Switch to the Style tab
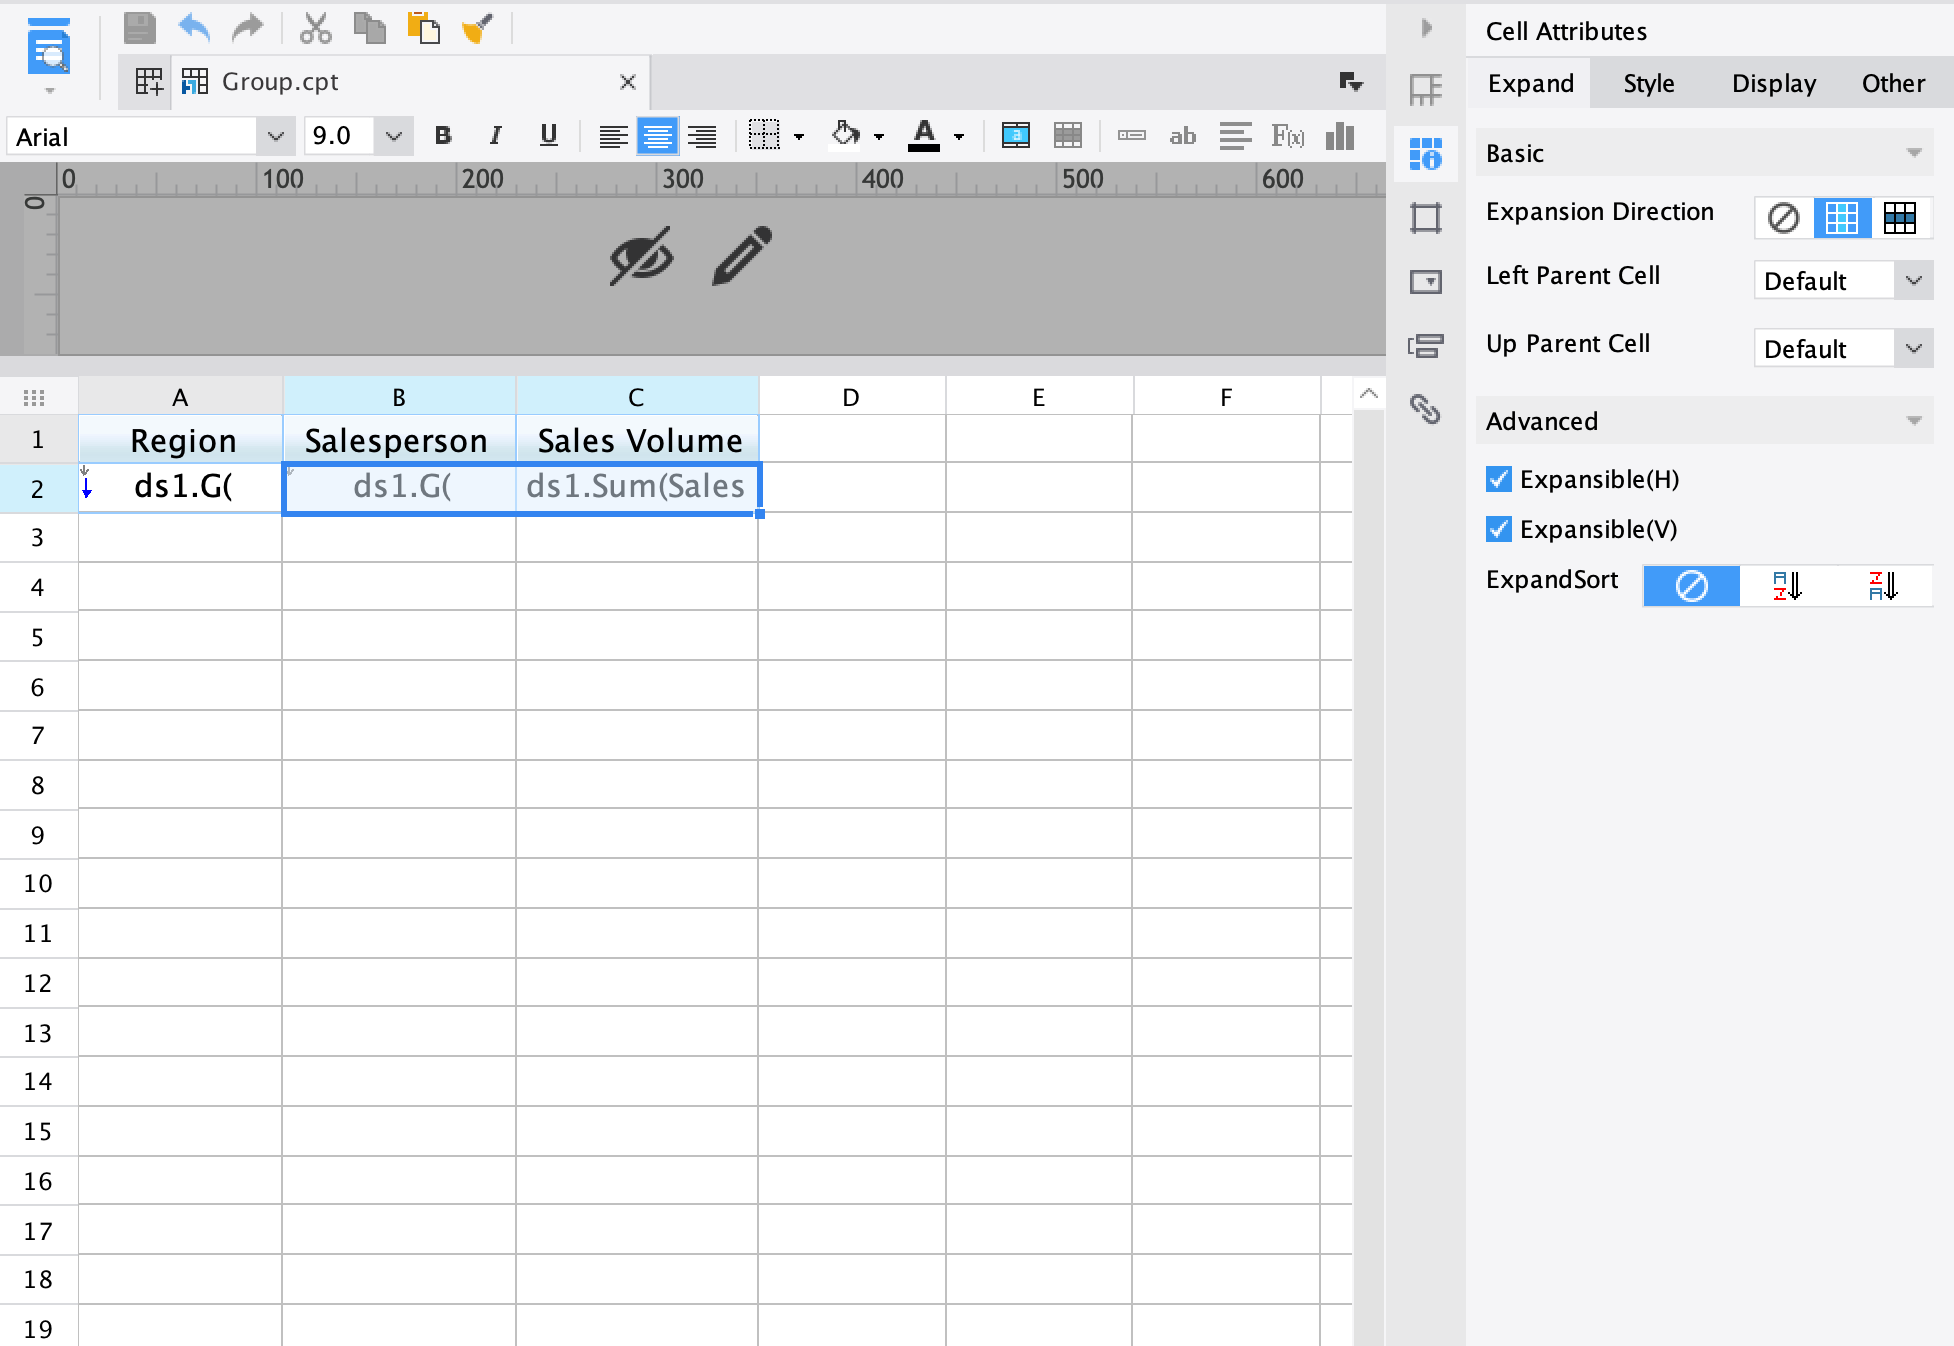Image resolution: width=1954 pixels, height=1346 pixels. [1648, 84]
